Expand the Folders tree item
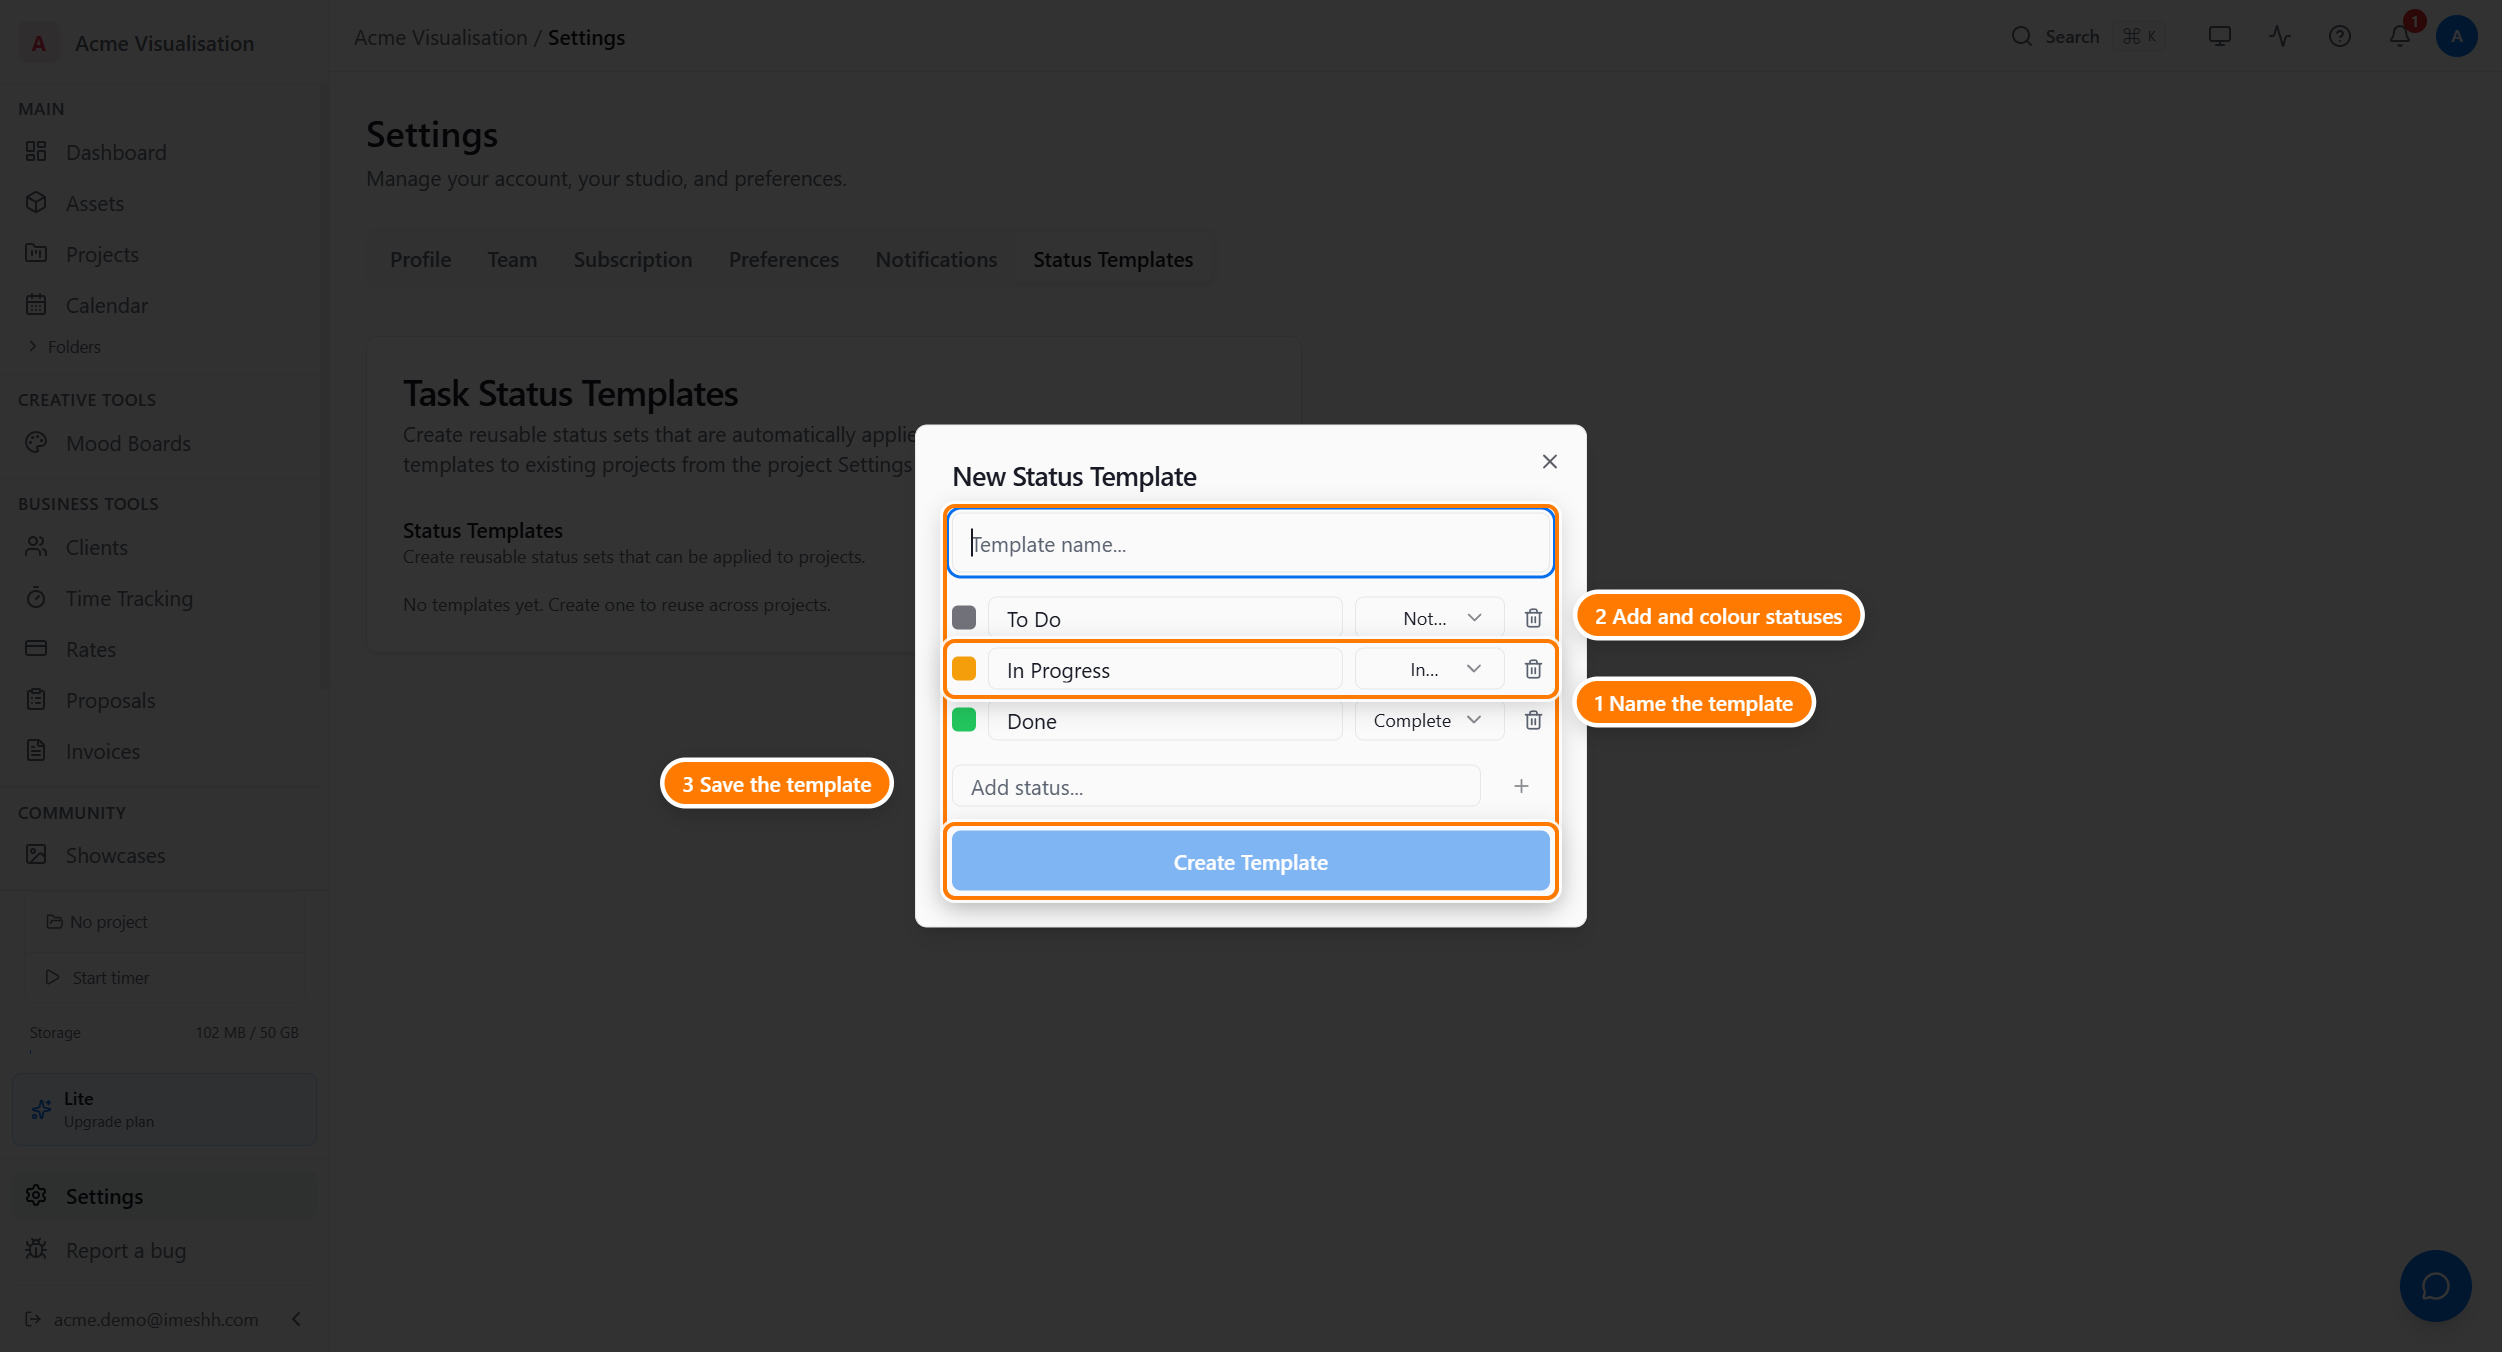 pos(64,346)
